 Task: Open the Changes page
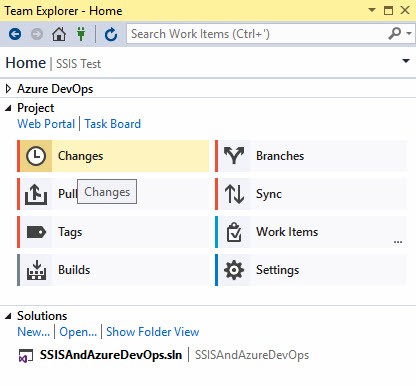(113, 156)
